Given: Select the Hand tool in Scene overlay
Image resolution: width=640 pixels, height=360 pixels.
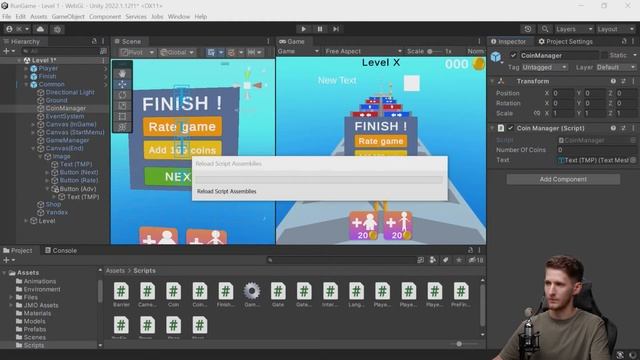Looking at the screenshot, I should point(122,73).
